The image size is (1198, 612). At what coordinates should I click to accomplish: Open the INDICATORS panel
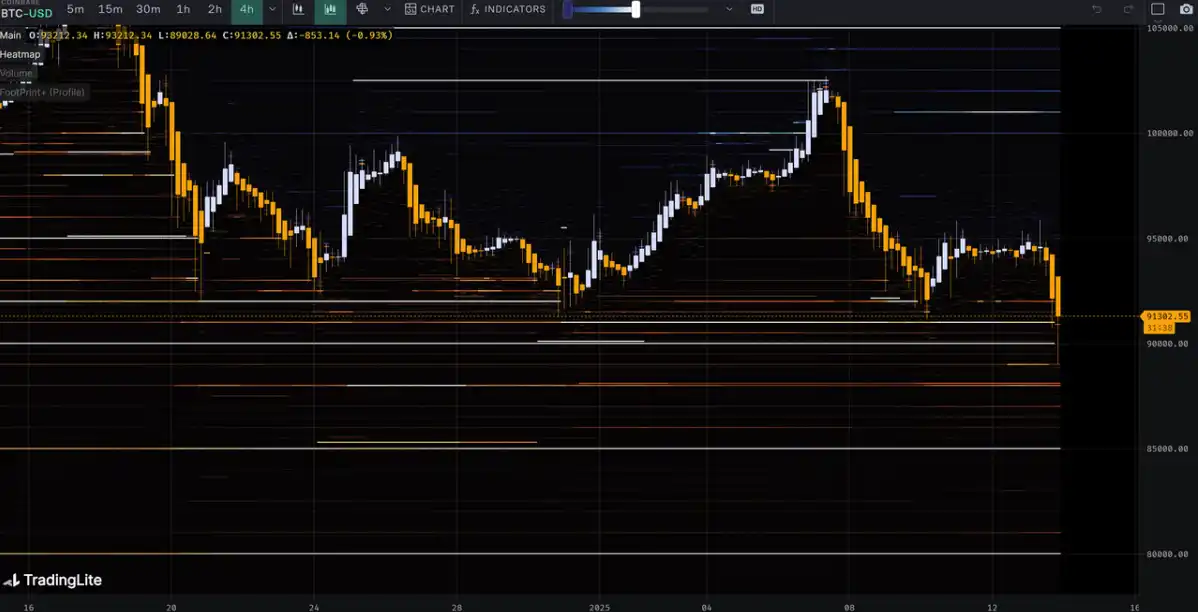coord(508,9)
